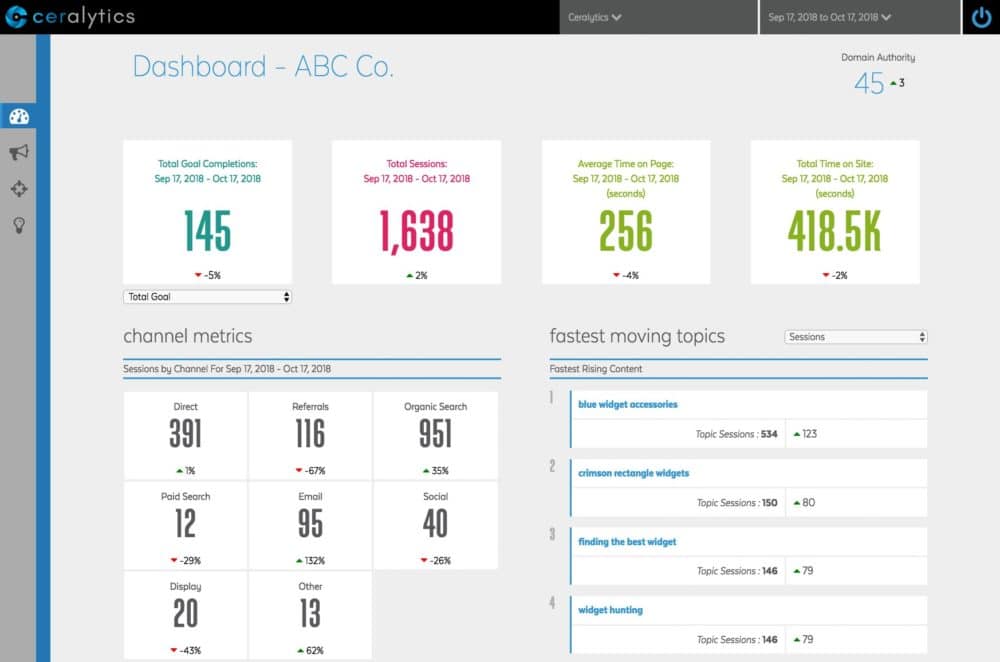This screenshot has width=1000, height=662.
Task: Click the megaphone campaigns icon
Action: [18, 152]
